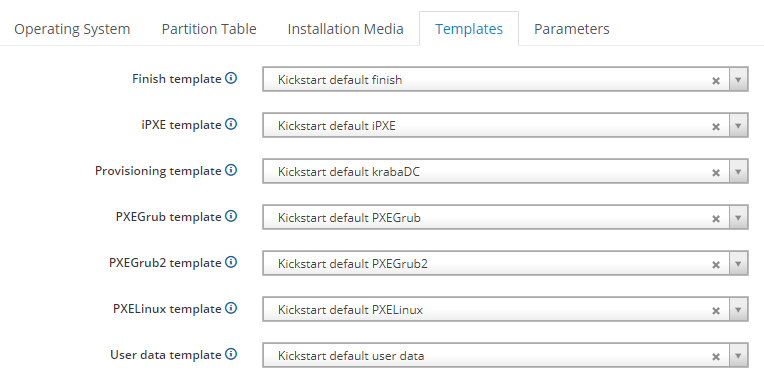Switch to the Operating System tab
Viewport: 764px width, 386px height.
click(72, 29)
